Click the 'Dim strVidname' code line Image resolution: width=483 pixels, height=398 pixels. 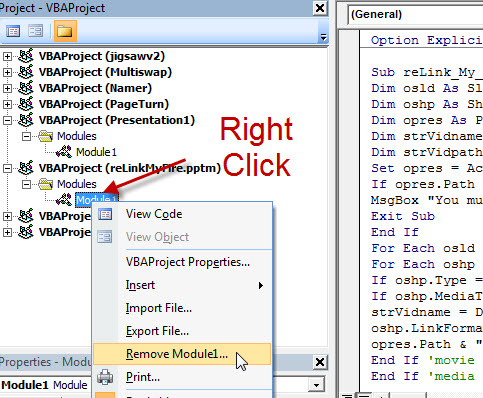click(x=427, y=136)
